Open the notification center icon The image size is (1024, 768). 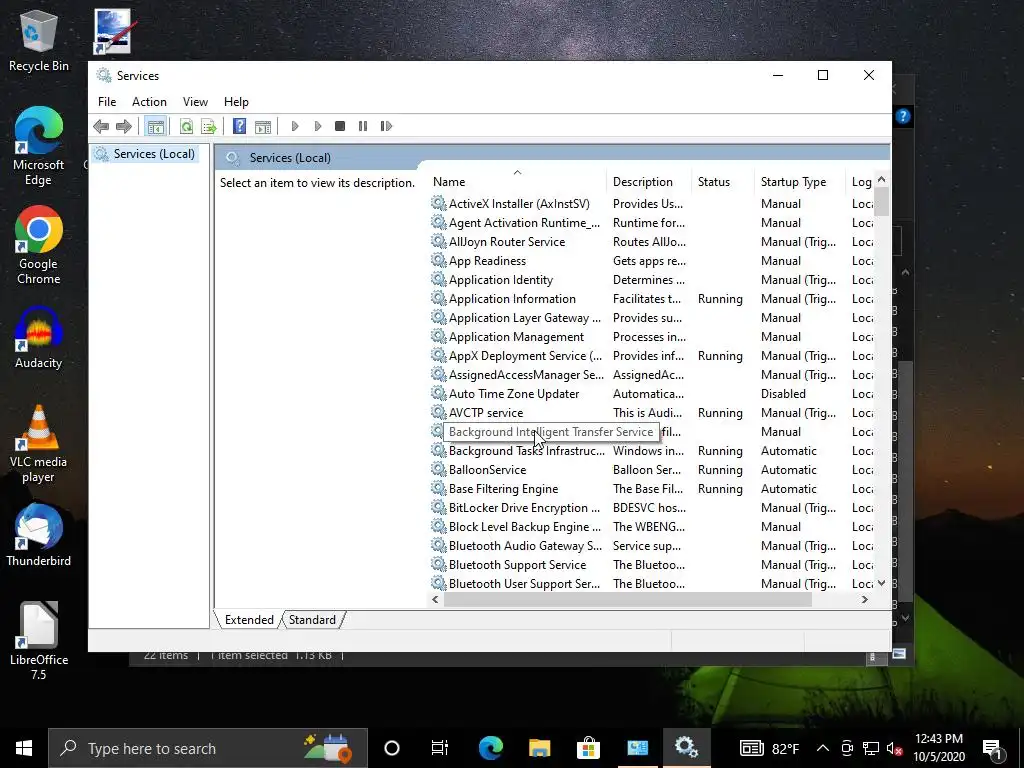click(993, 749)
